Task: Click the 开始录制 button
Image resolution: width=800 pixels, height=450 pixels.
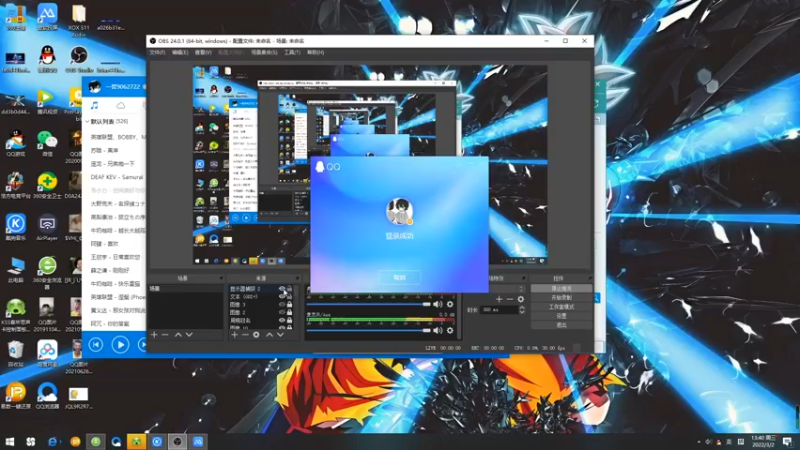Action: pyautogui.click(x=561, y=297)
